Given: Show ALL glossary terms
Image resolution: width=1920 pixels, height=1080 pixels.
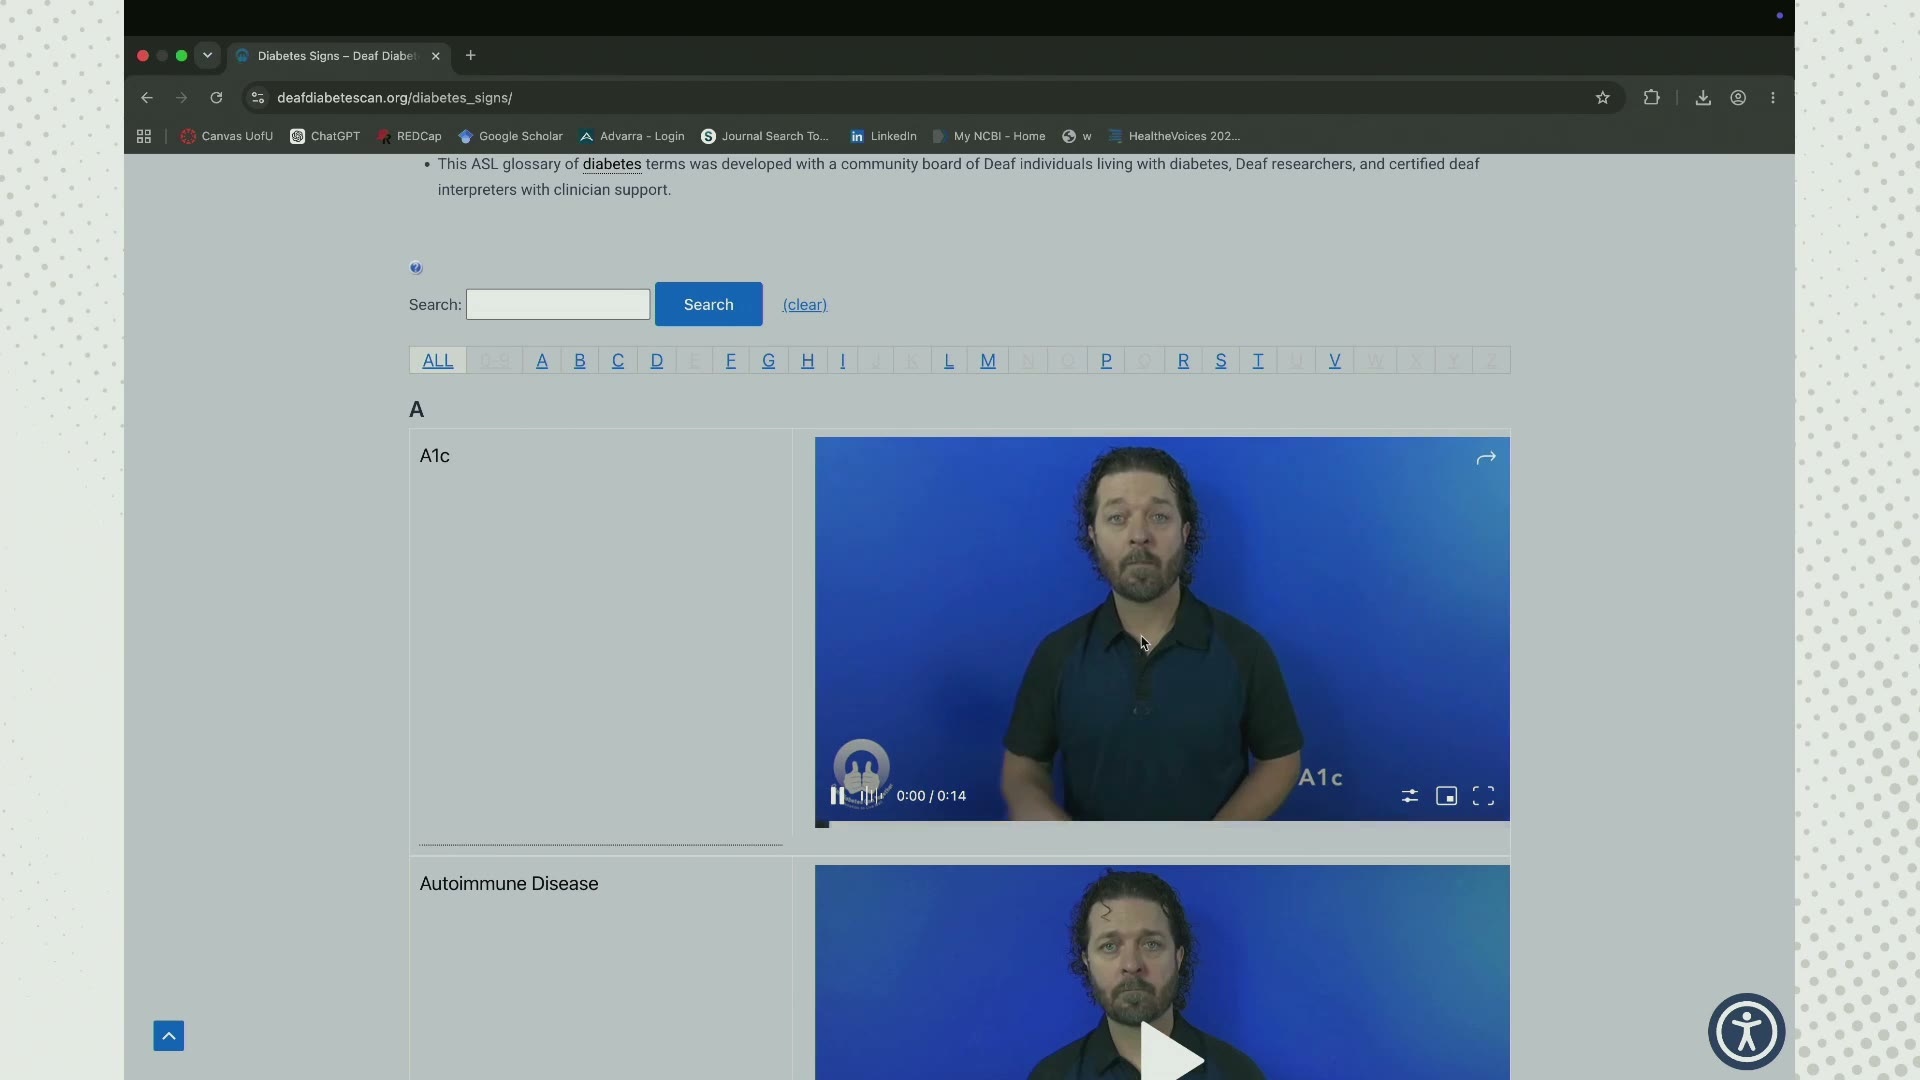Looking at the screenshot, I should point(438,361).
